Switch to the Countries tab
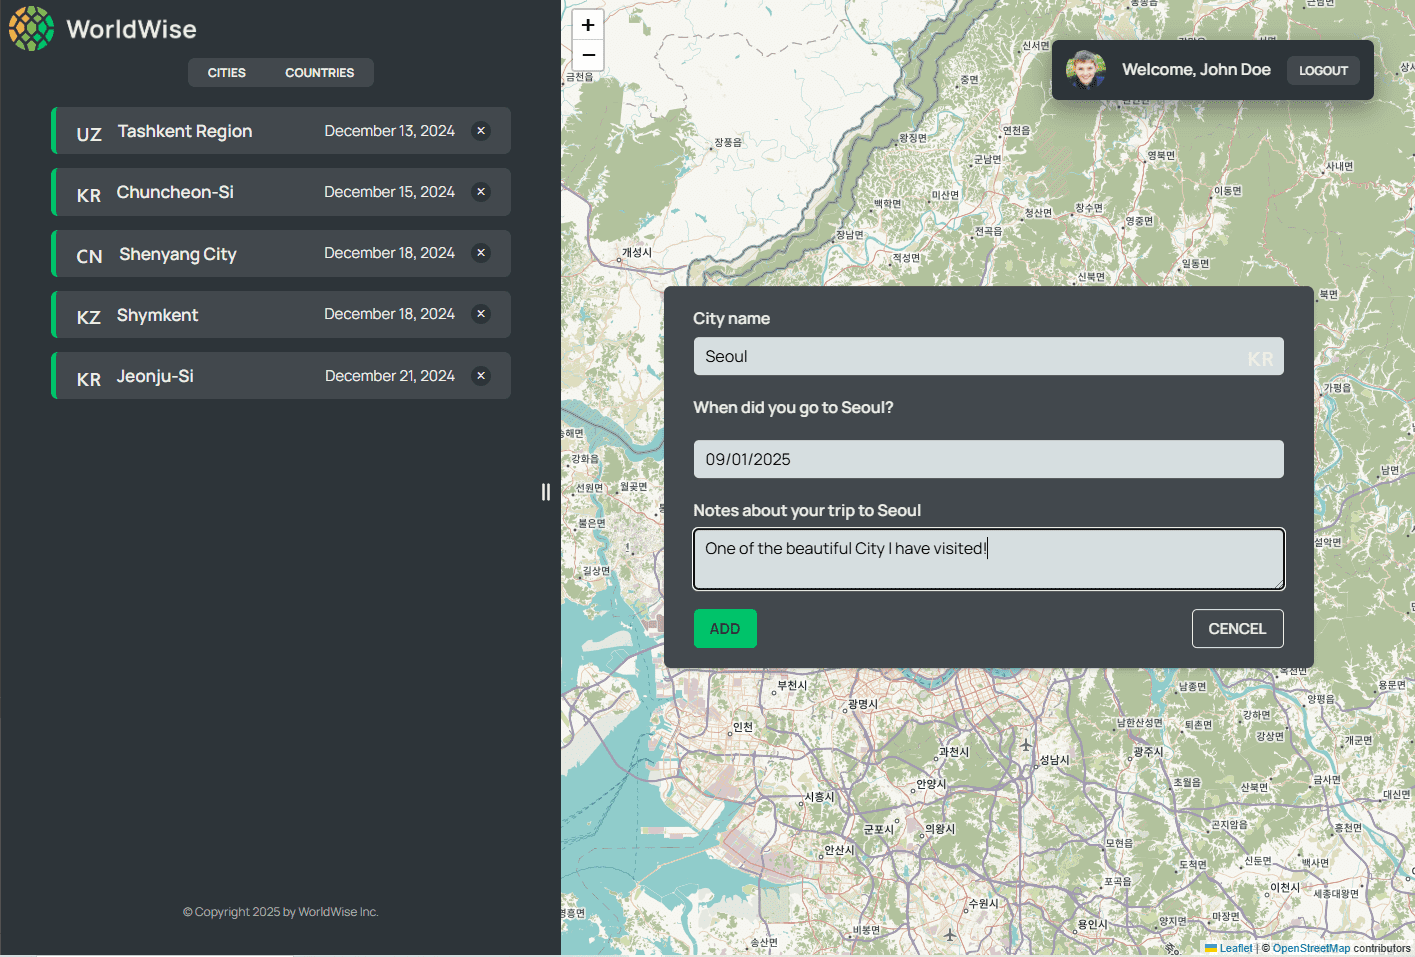The height and width of the screenshot is (957, 1415). (319, 73)
